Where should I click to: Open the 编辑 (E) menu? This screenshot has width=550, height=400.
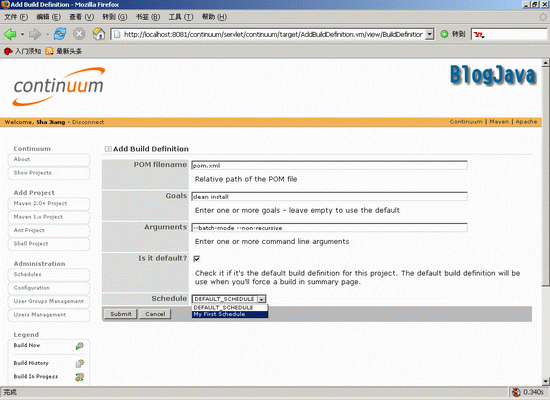(x=48, y=17)
